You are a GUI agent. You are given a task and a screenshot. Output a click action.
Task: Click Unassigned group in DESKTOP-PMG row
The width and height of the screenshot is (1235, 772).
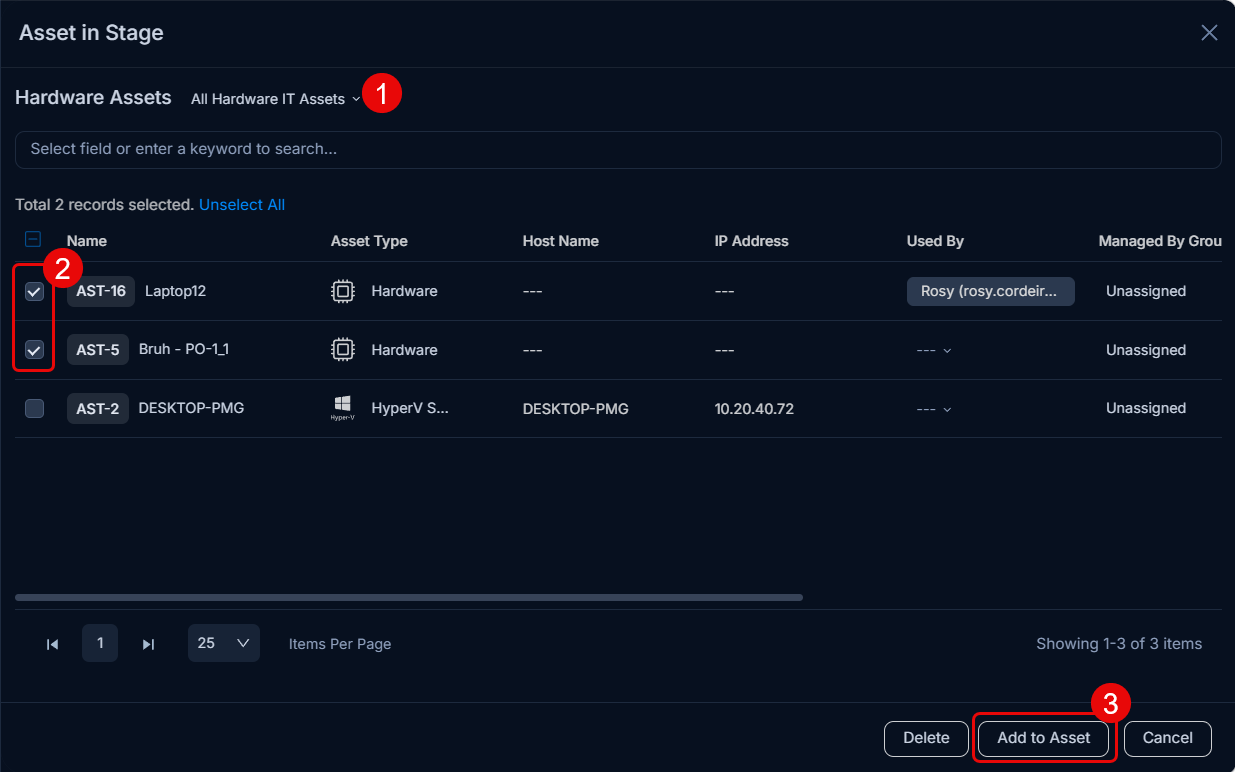coord(1146,408)
